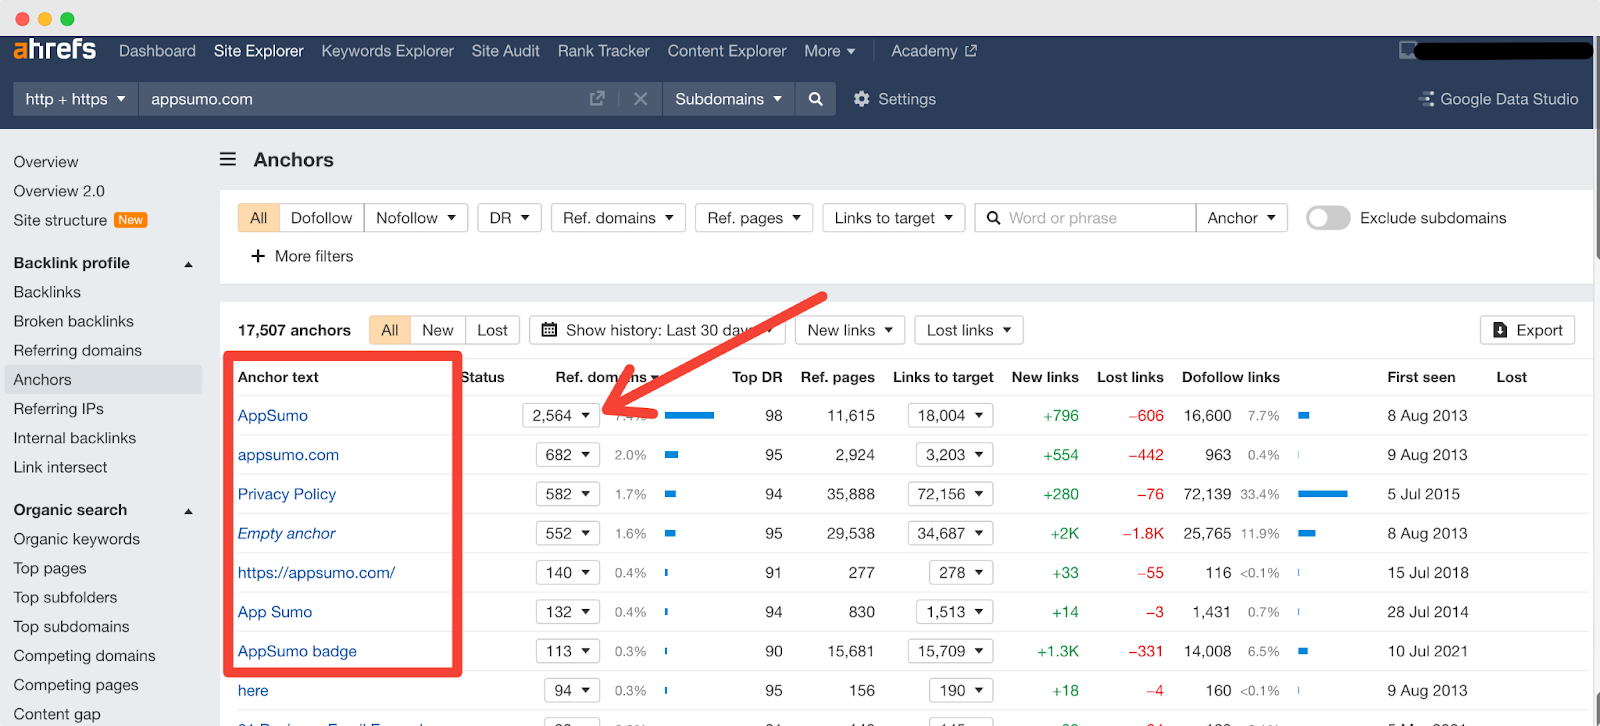1600x726 pixels.
Task: Click the search magnifier button
Action: click(816, 99)
